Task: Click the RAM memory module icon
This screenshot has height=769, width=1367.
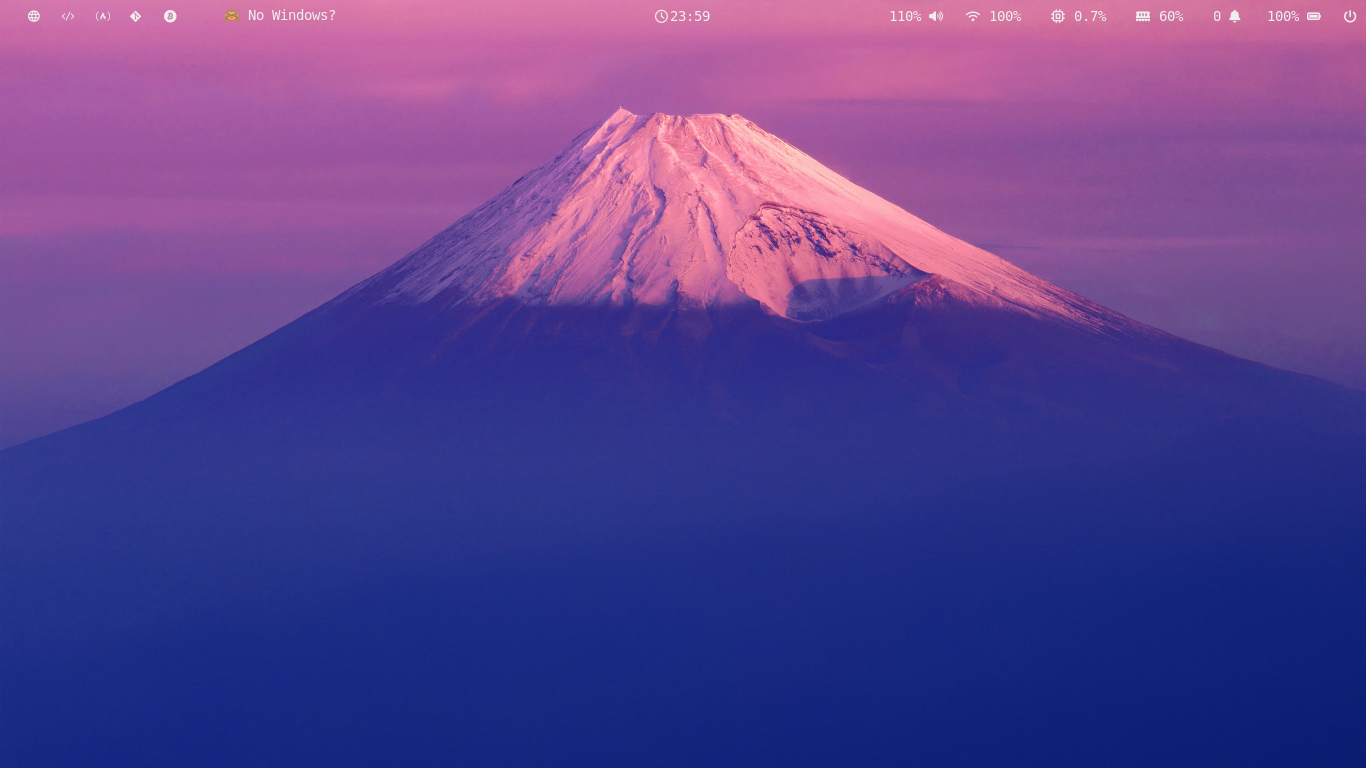Action: click(1143, 16)
